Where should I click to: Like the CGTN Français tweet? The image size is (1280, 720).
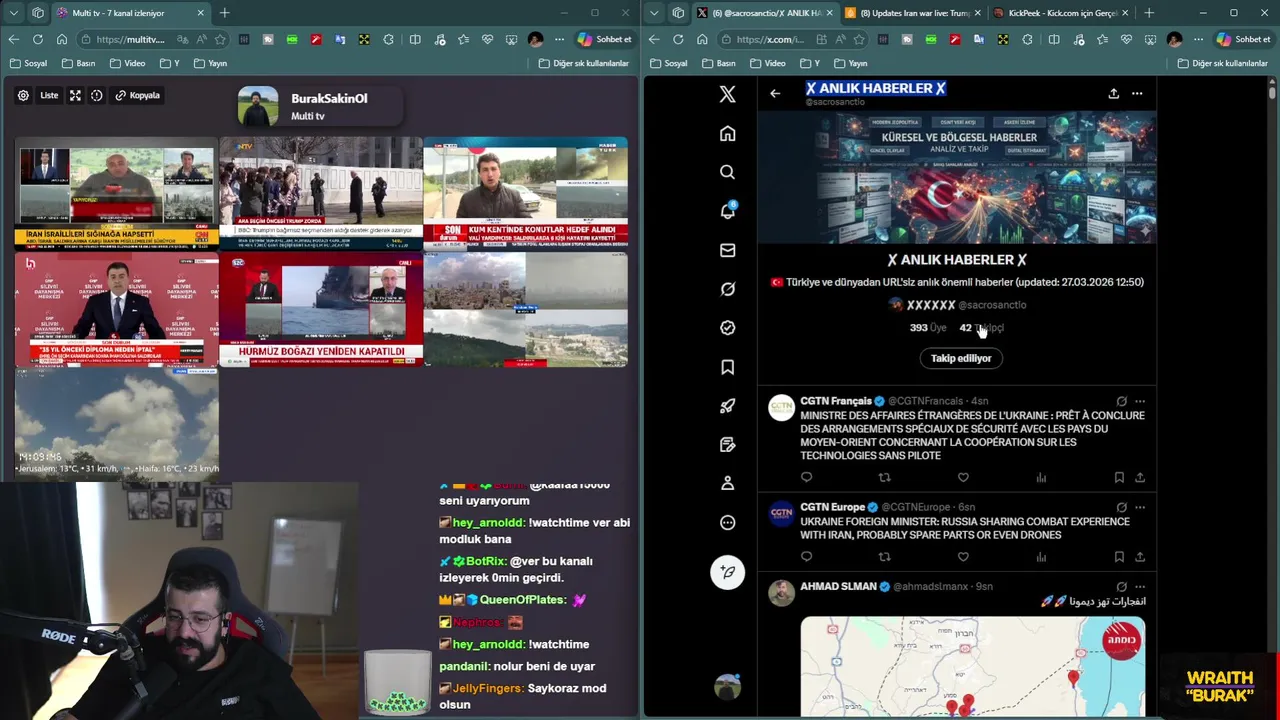pos(963,478)
